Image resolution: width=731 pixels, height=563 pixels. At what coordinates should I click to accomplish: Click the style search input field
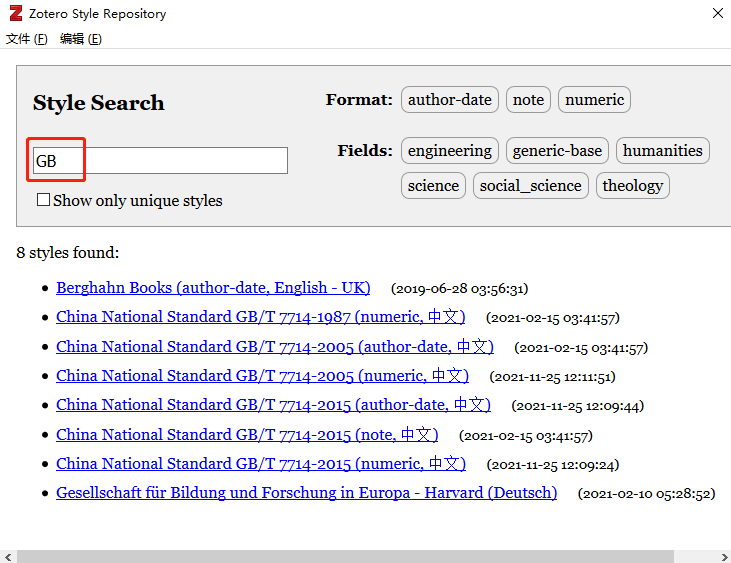(x=160, y=161)
